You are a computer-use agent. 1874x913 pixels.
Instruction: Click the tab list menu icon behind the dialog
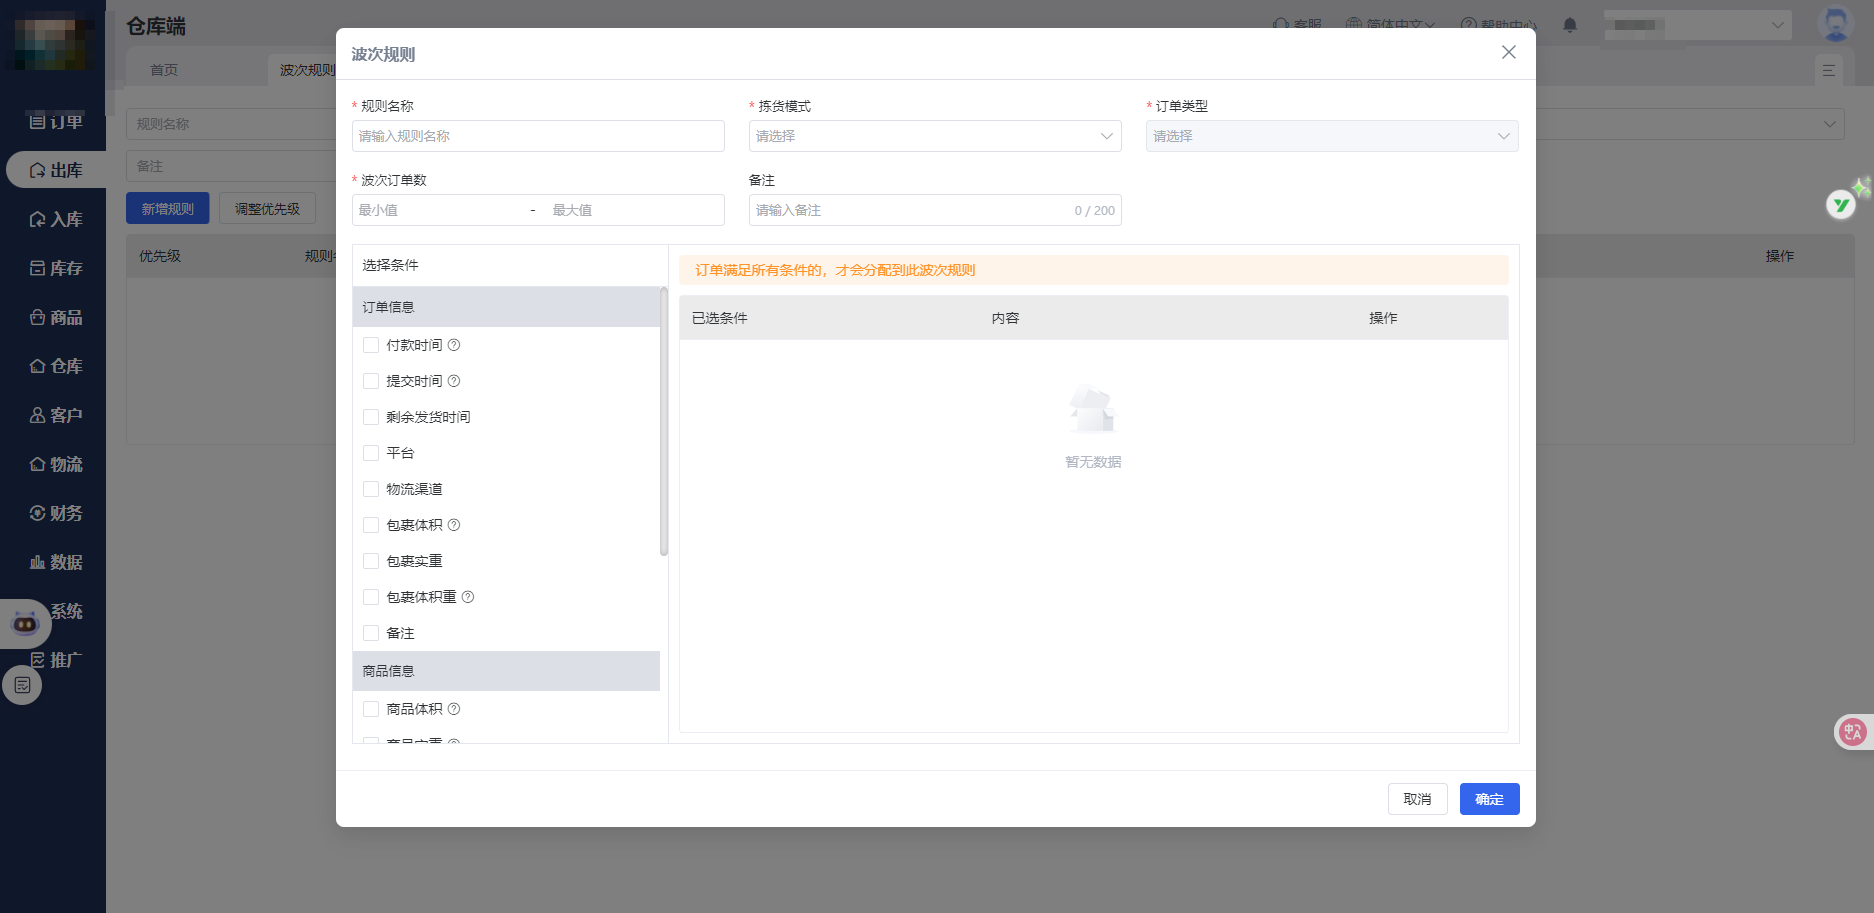tap(1828, 70)
